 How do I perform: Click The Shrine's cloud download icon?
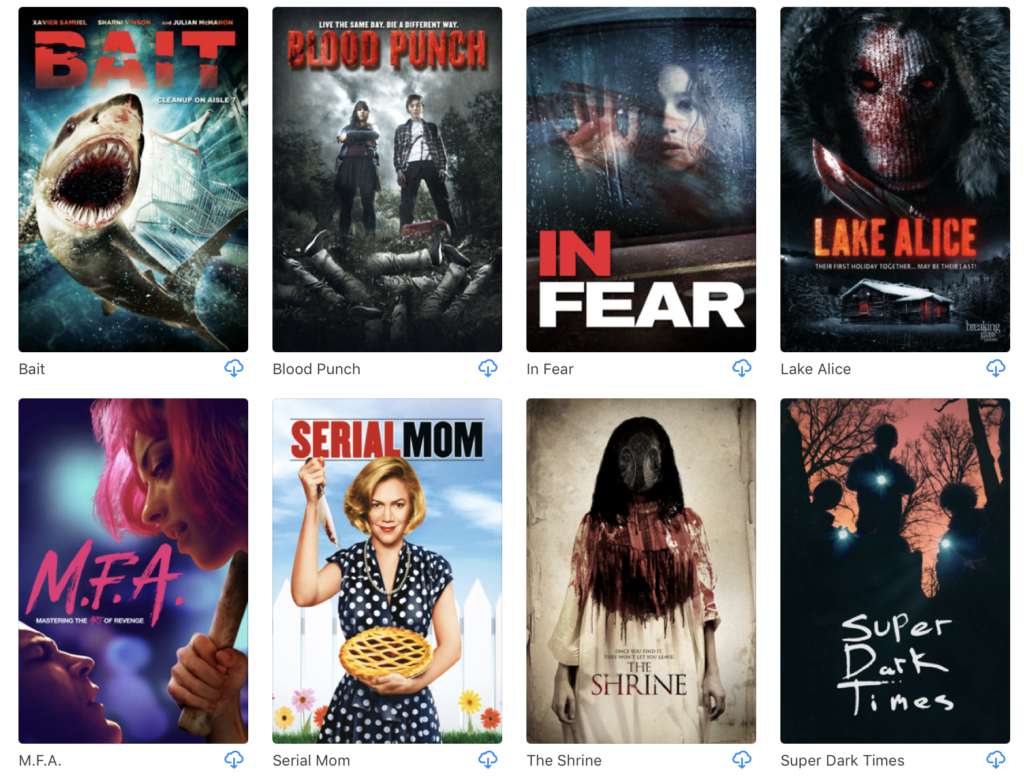click(x=742, y=759)
